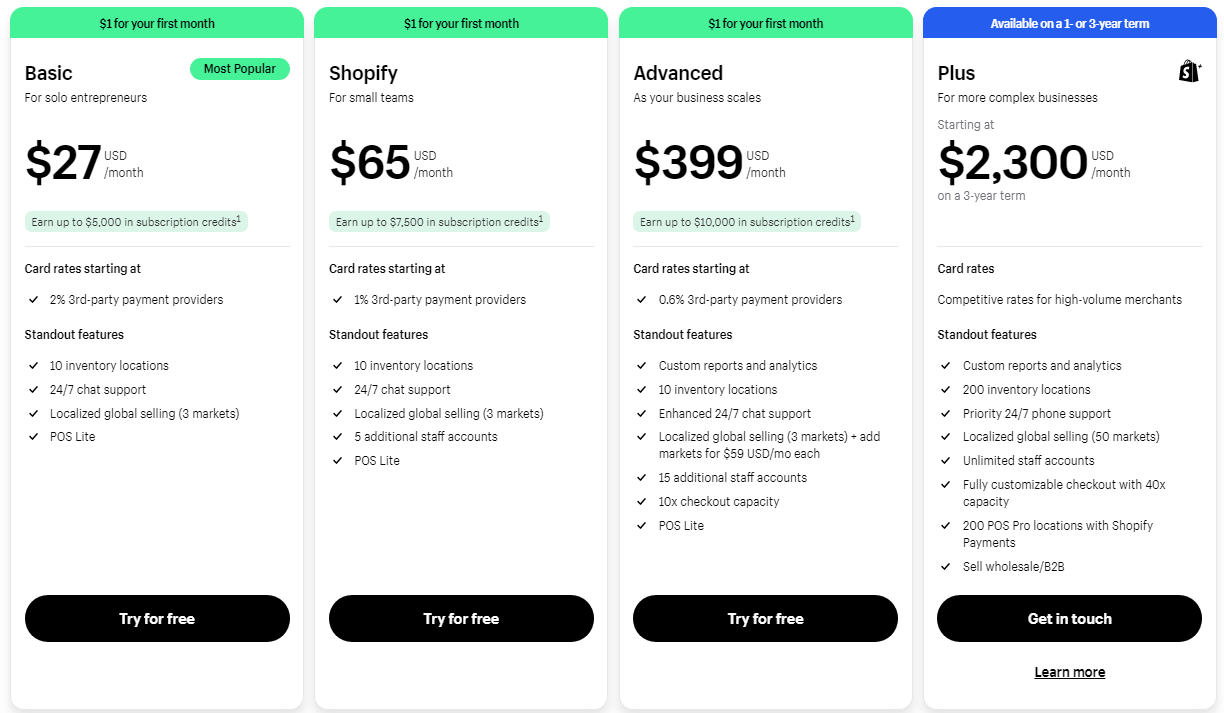This screenshot has height=713, width=1224.
Task: Click checkmark next to Unlimited staff accounts
Action: point(945,461)
